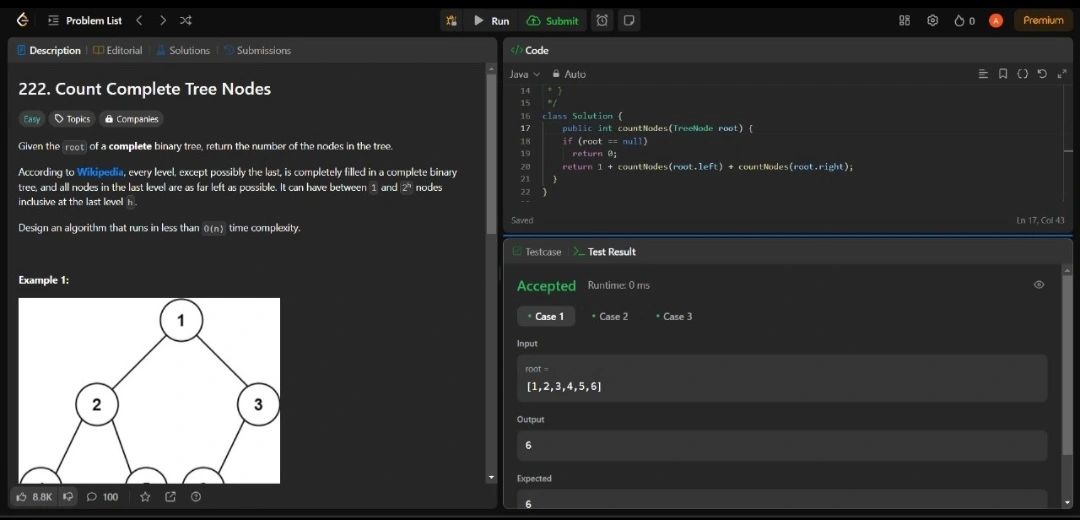Go to previous problem arrow
This screenshot has width=1080, height=520.
(x=139, y=21)
